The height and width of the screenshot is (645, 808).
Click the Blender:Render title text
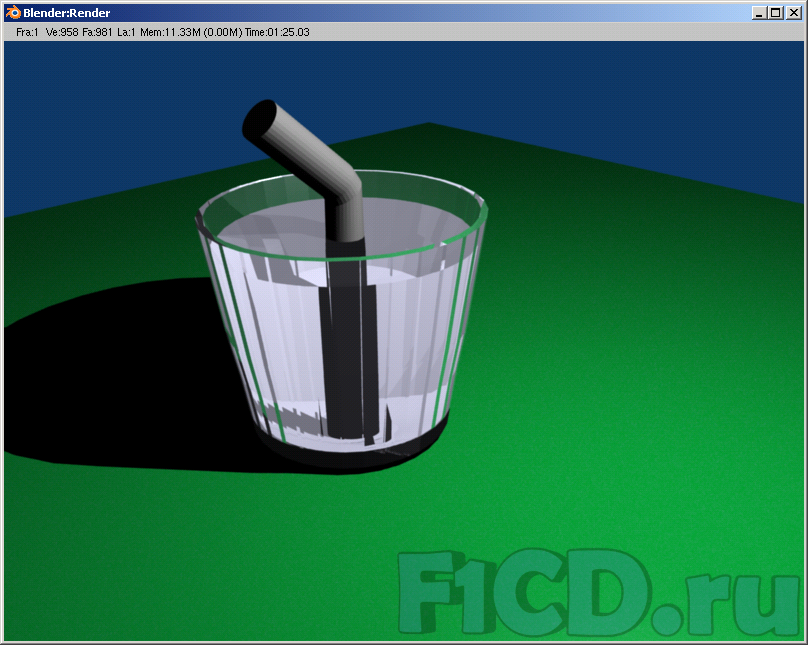[x=66, y=13]
